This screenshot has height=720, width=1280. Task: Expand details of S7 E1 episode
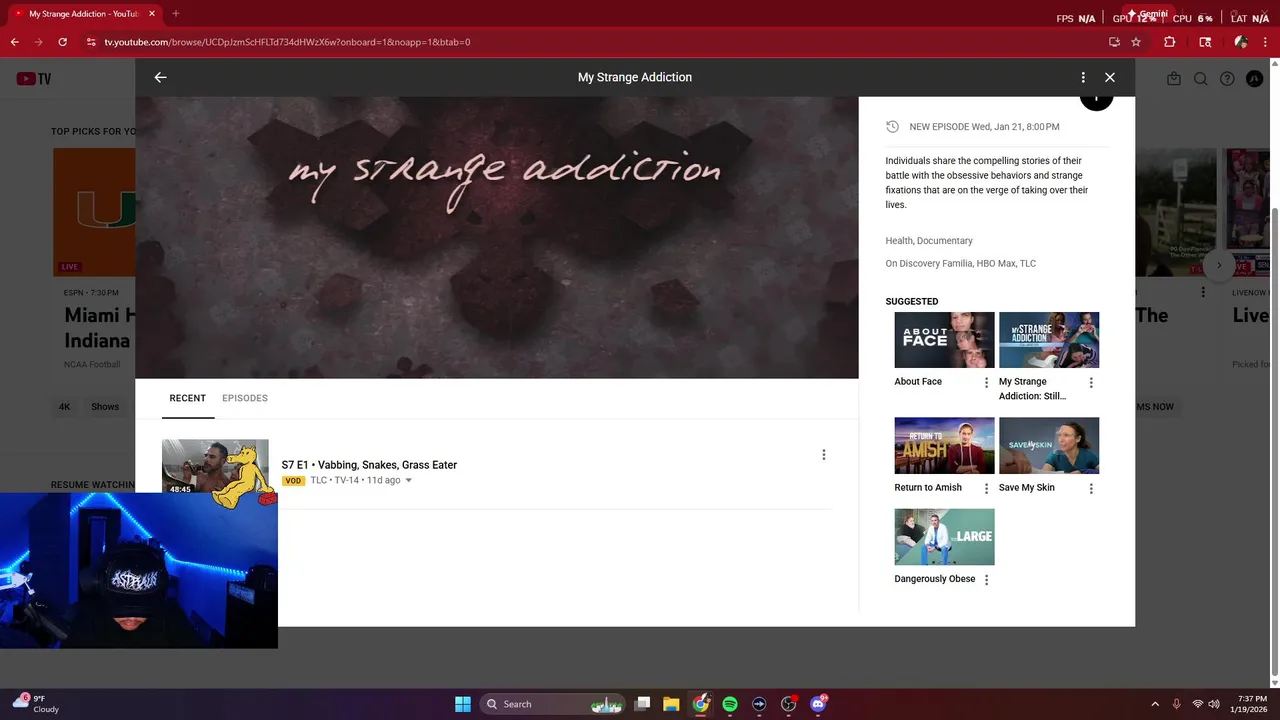tap(408, 481)
